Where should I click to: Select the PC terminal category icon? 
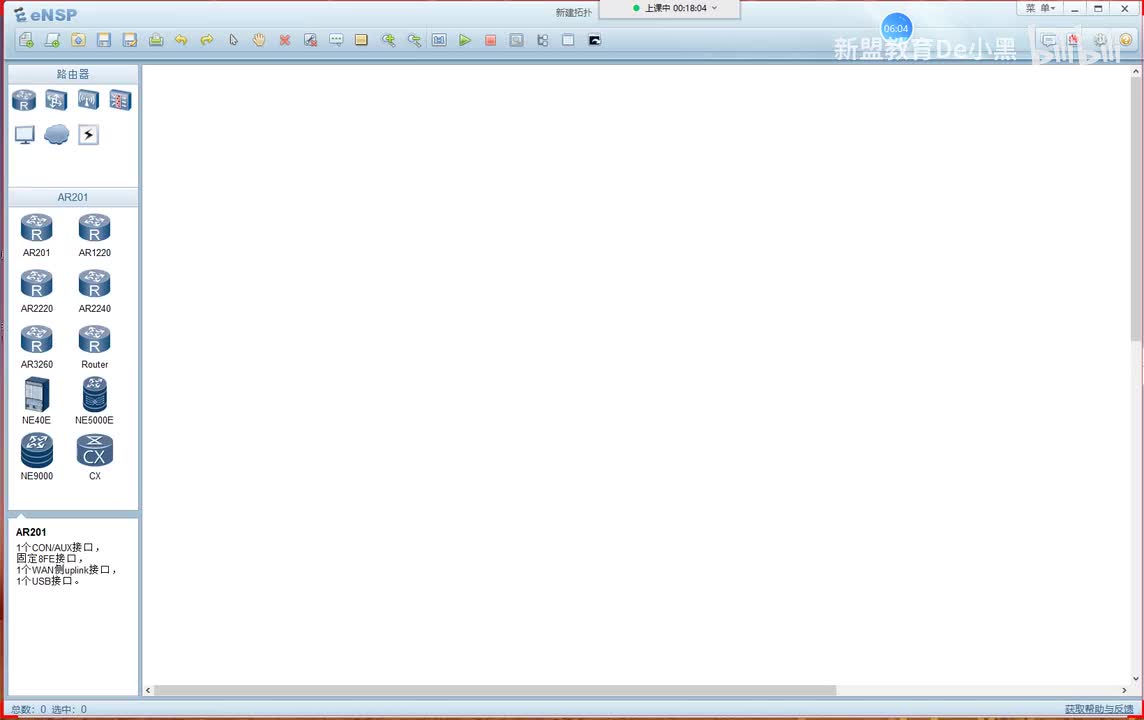(24, 135)
